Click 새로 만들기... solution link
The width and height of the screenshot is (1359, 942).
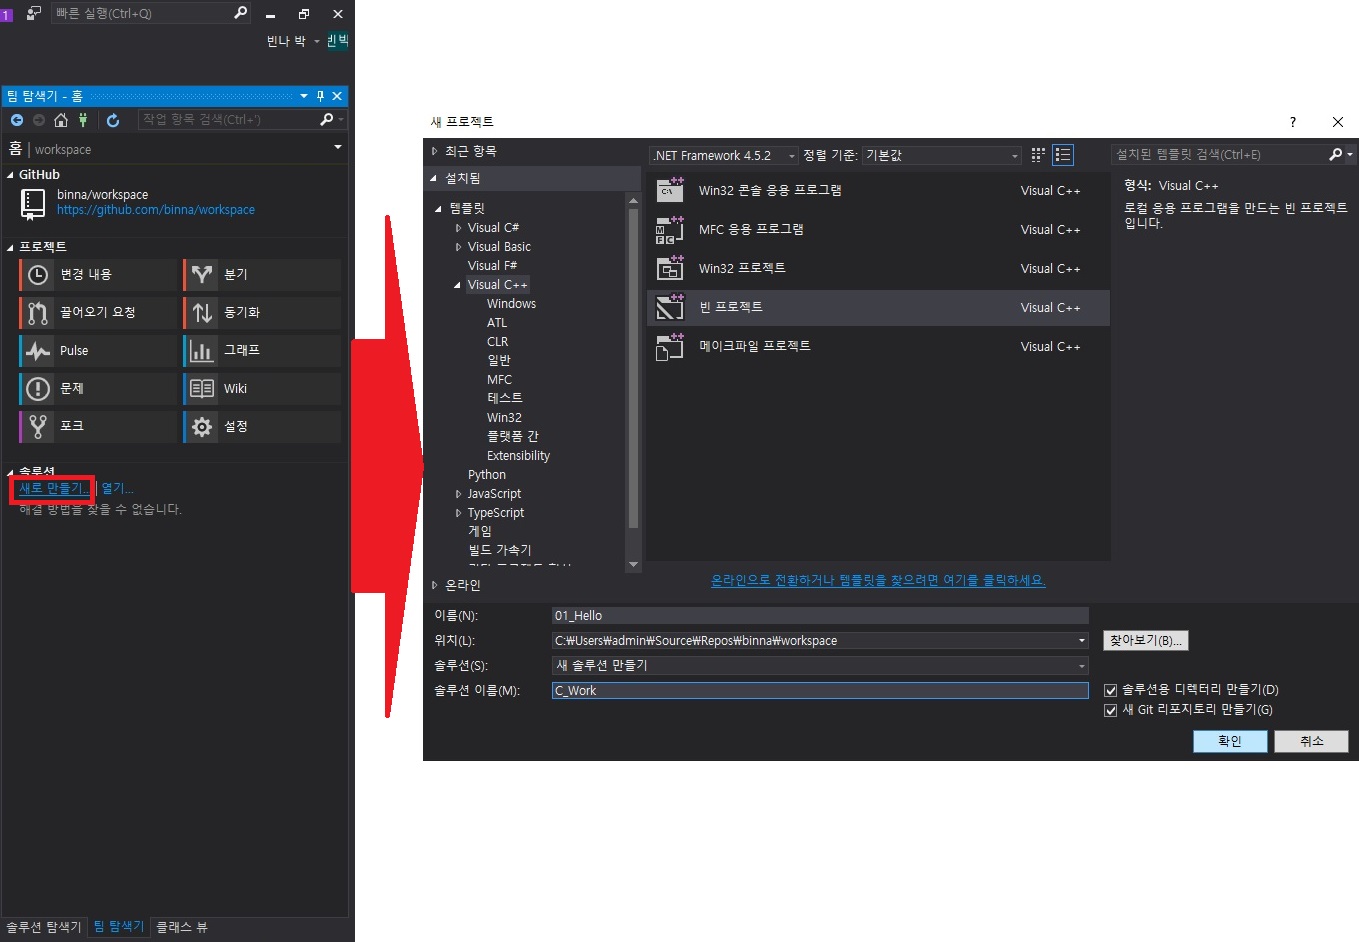pos(53,488)
